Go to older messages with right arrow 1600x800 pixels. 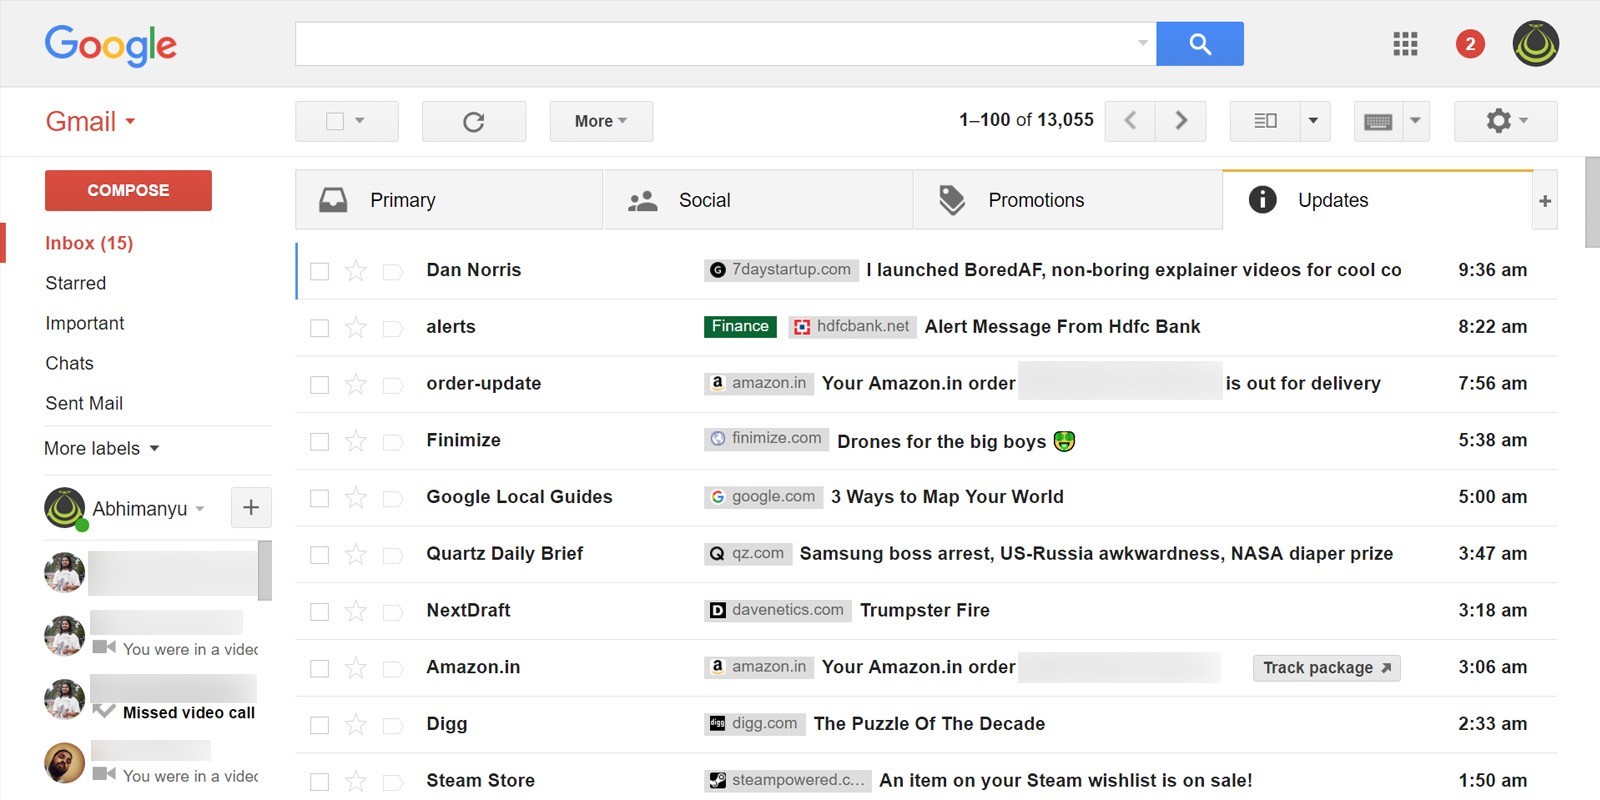[x=1181, y=121]
